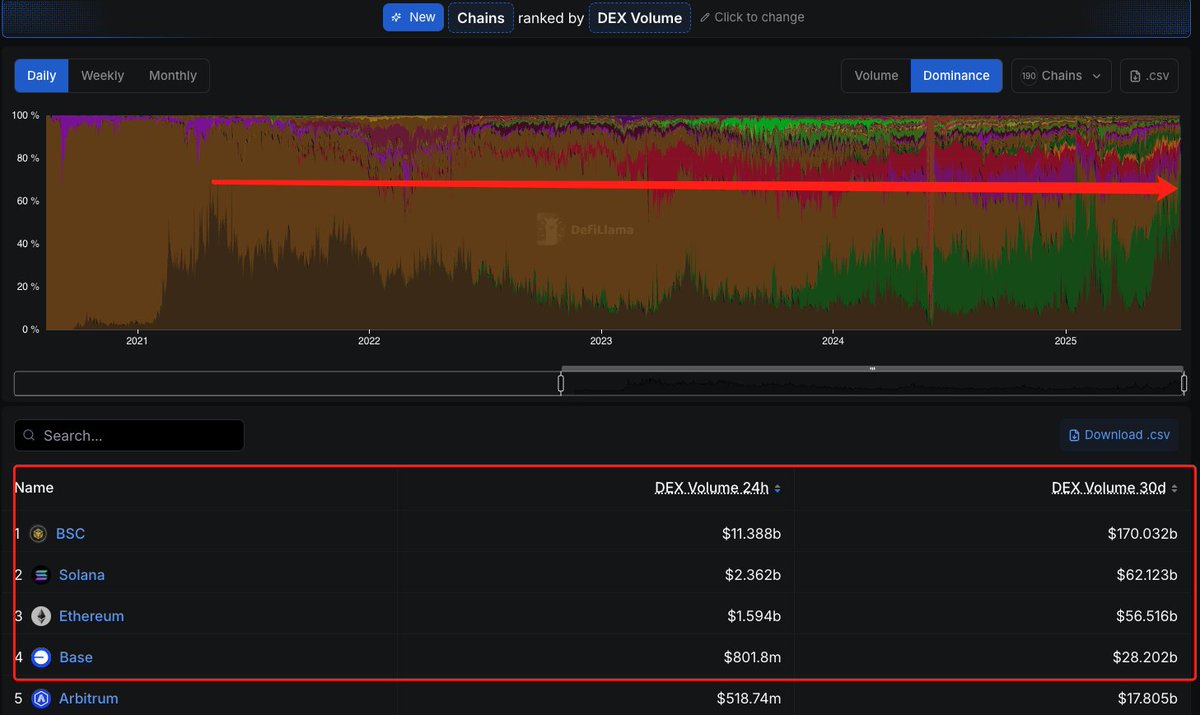This screenshot has height=715, width=1200.
Task: Click the Arbitrum chain logo icon
Action: [41, 698]
